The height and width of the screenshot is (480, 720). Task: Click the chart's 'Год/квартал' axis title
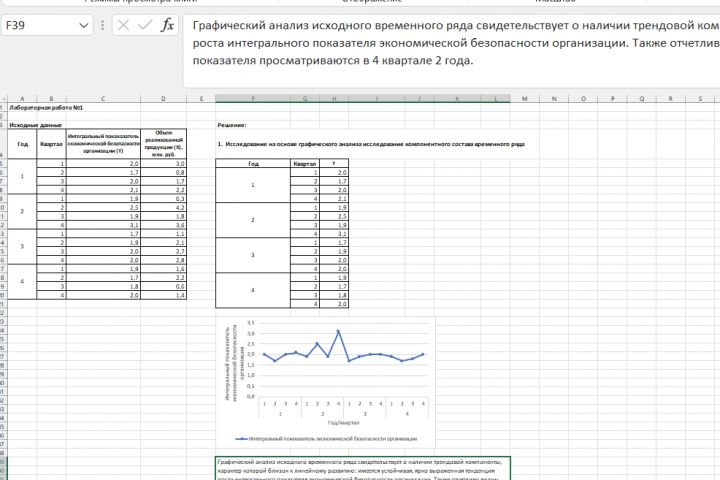click(343, 423)
